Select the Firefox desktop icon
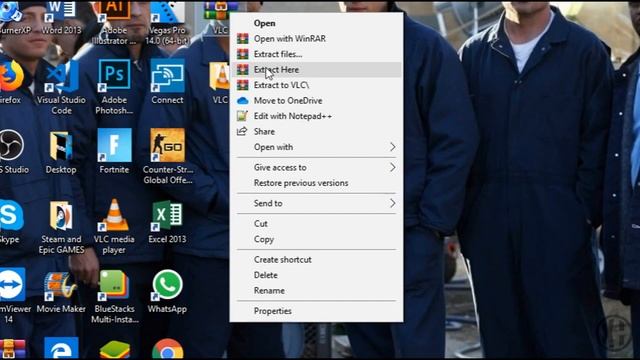This screenshot has width=640, height=360. [x=11, y=81]
